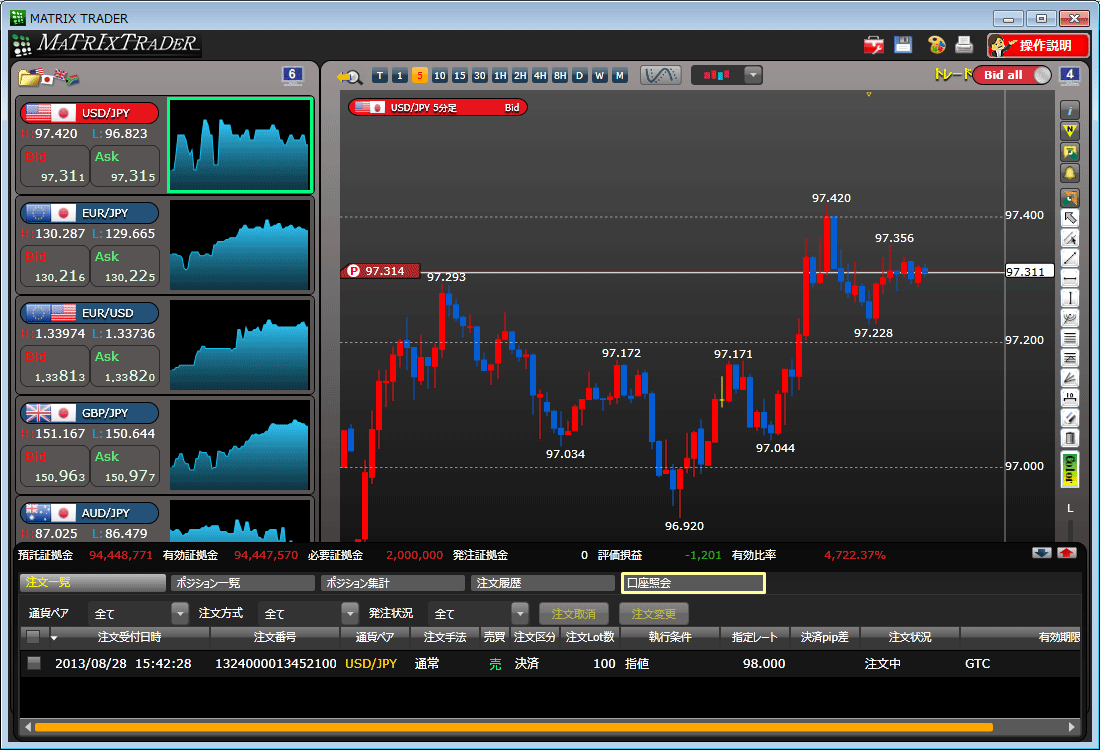Click the orange detach chart arrow icon
The height and width of the screenshot is (750, 1100).
click(x=1069, y=198)
